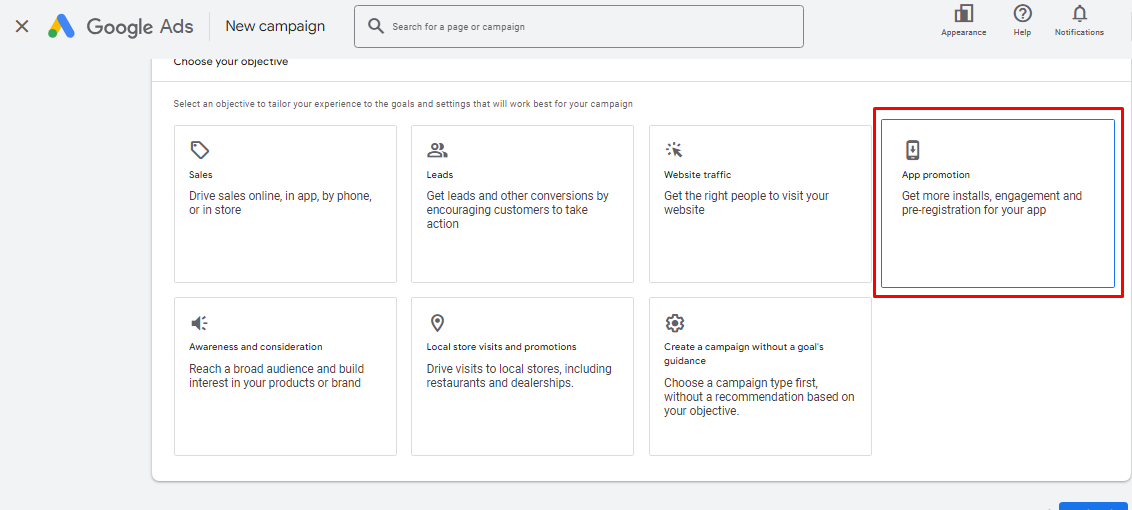The image size is (1132, 510).
Task: Click the App promotion phone download icon
Action: pos(912,150)
